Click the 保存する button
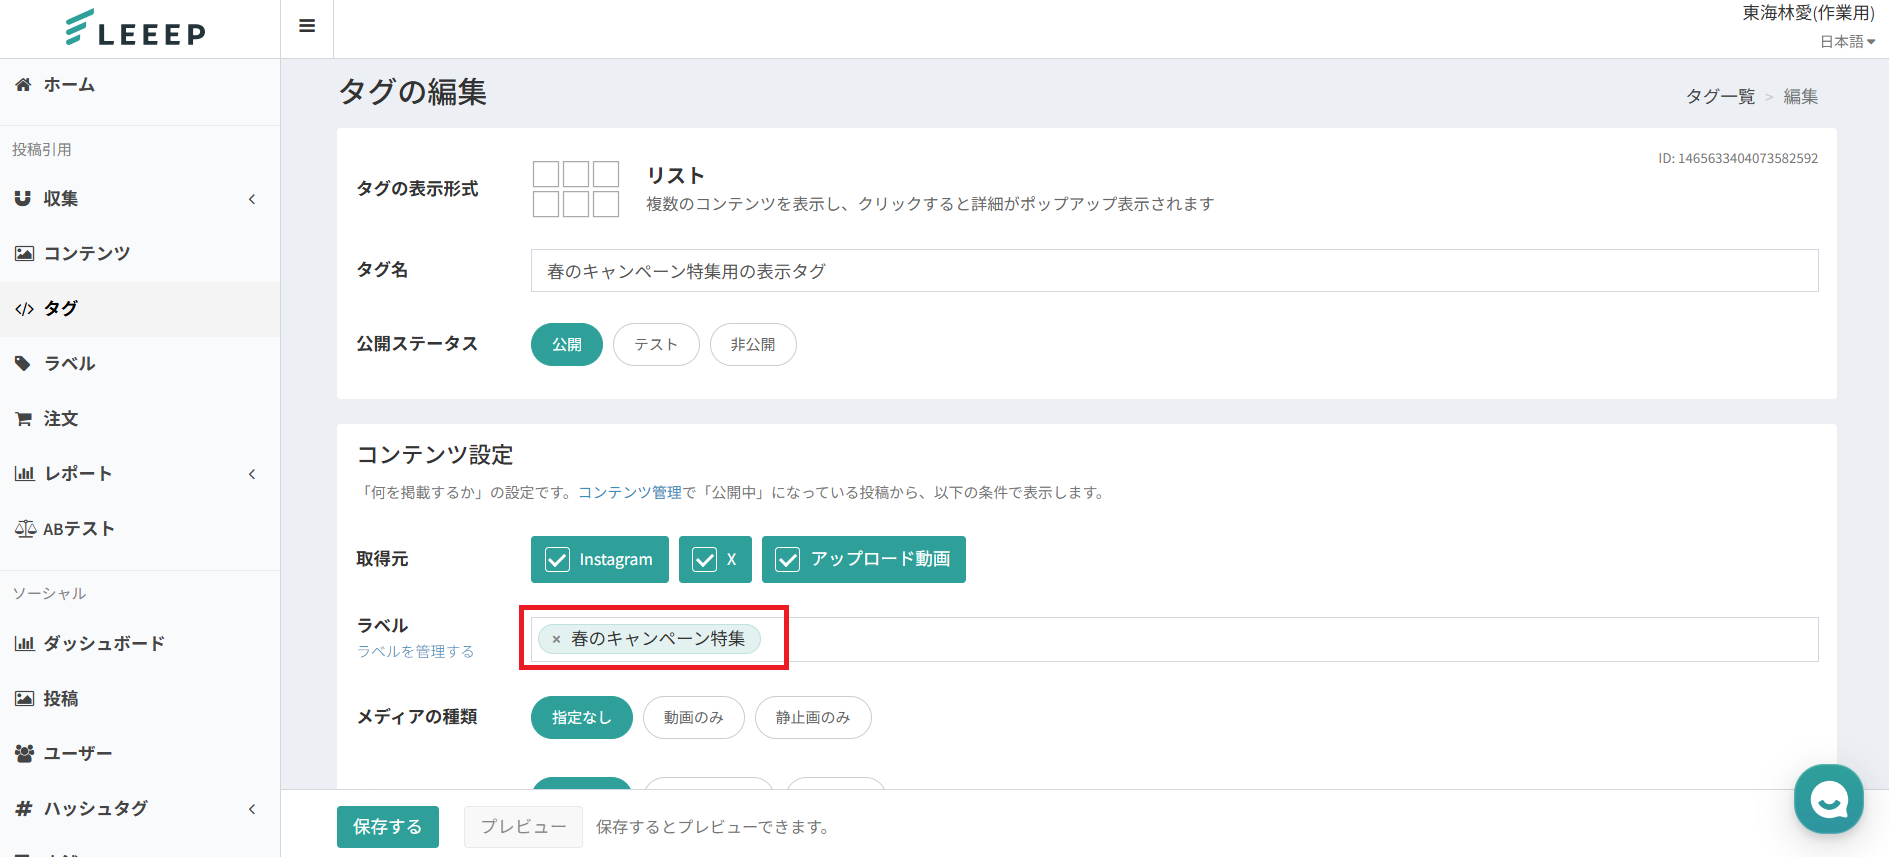1889x857 pixels. [x=387, y=827]
